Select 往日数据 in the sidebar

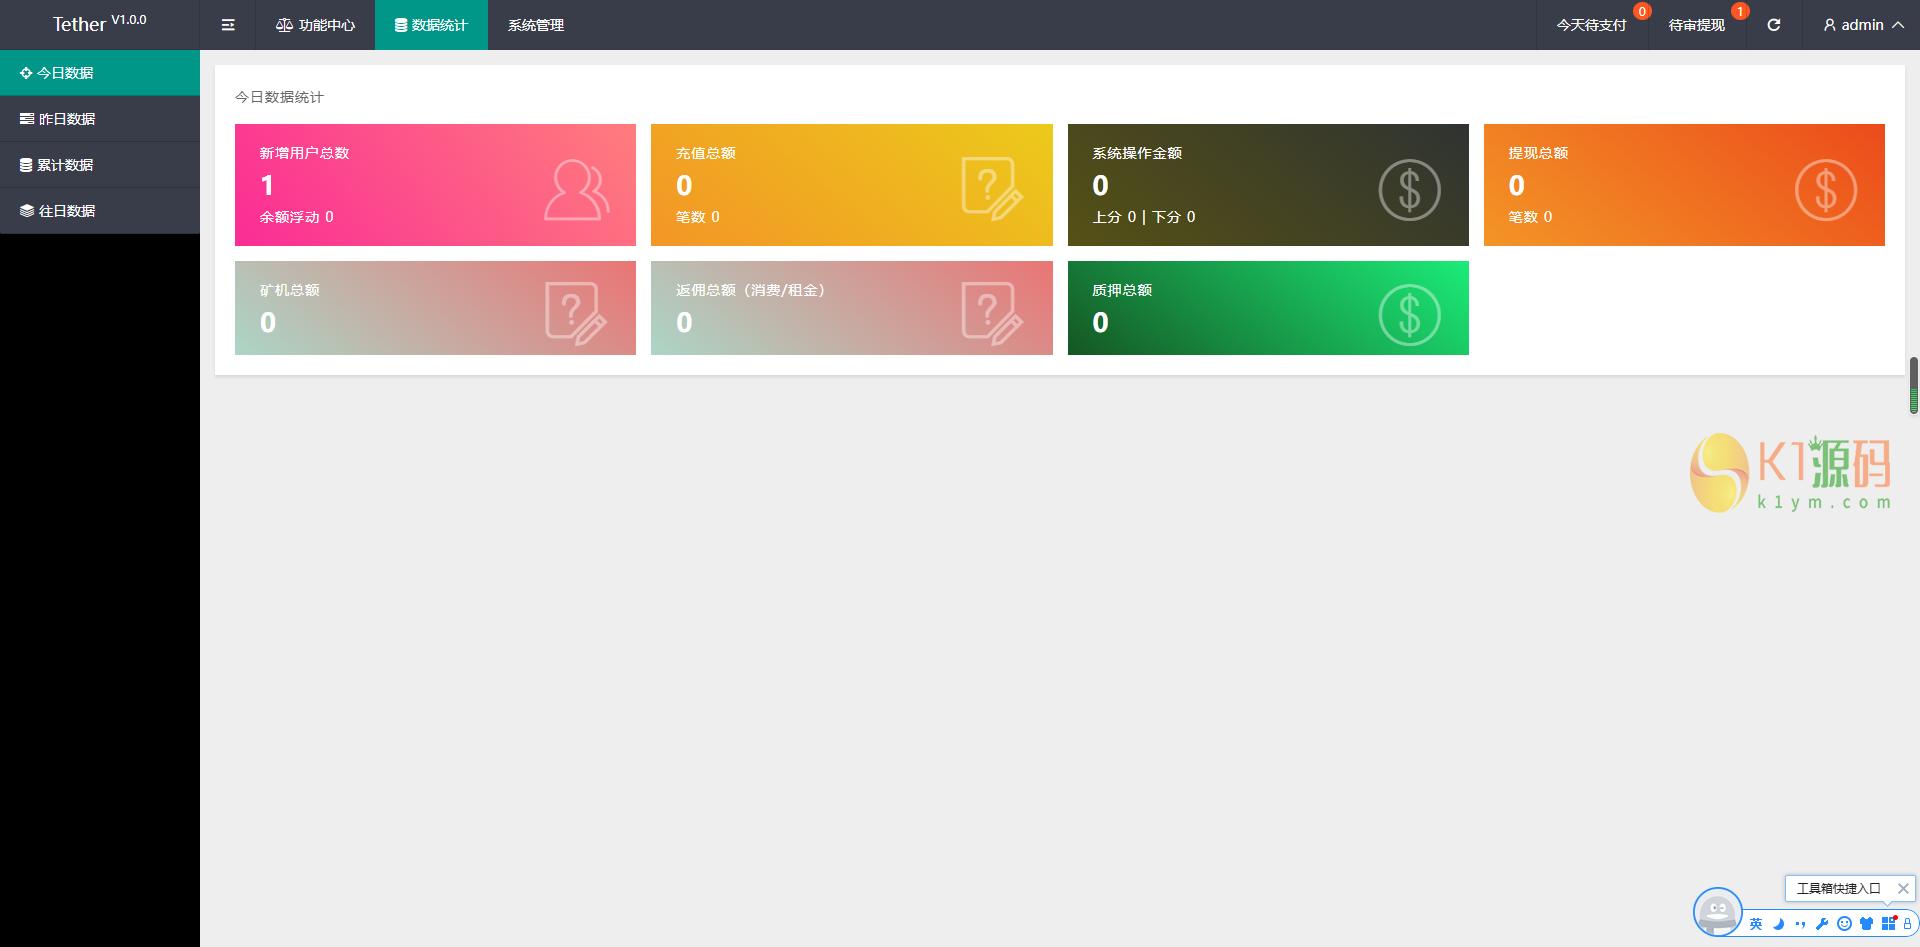point(100,211)
